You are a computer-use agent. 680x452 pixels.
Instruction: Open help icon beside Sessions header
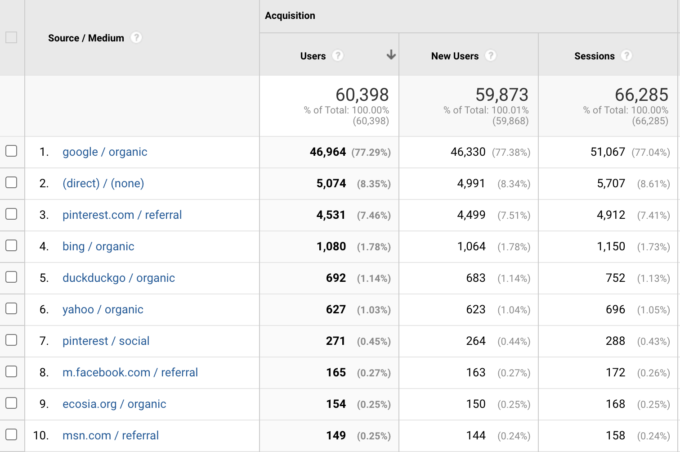626,56
